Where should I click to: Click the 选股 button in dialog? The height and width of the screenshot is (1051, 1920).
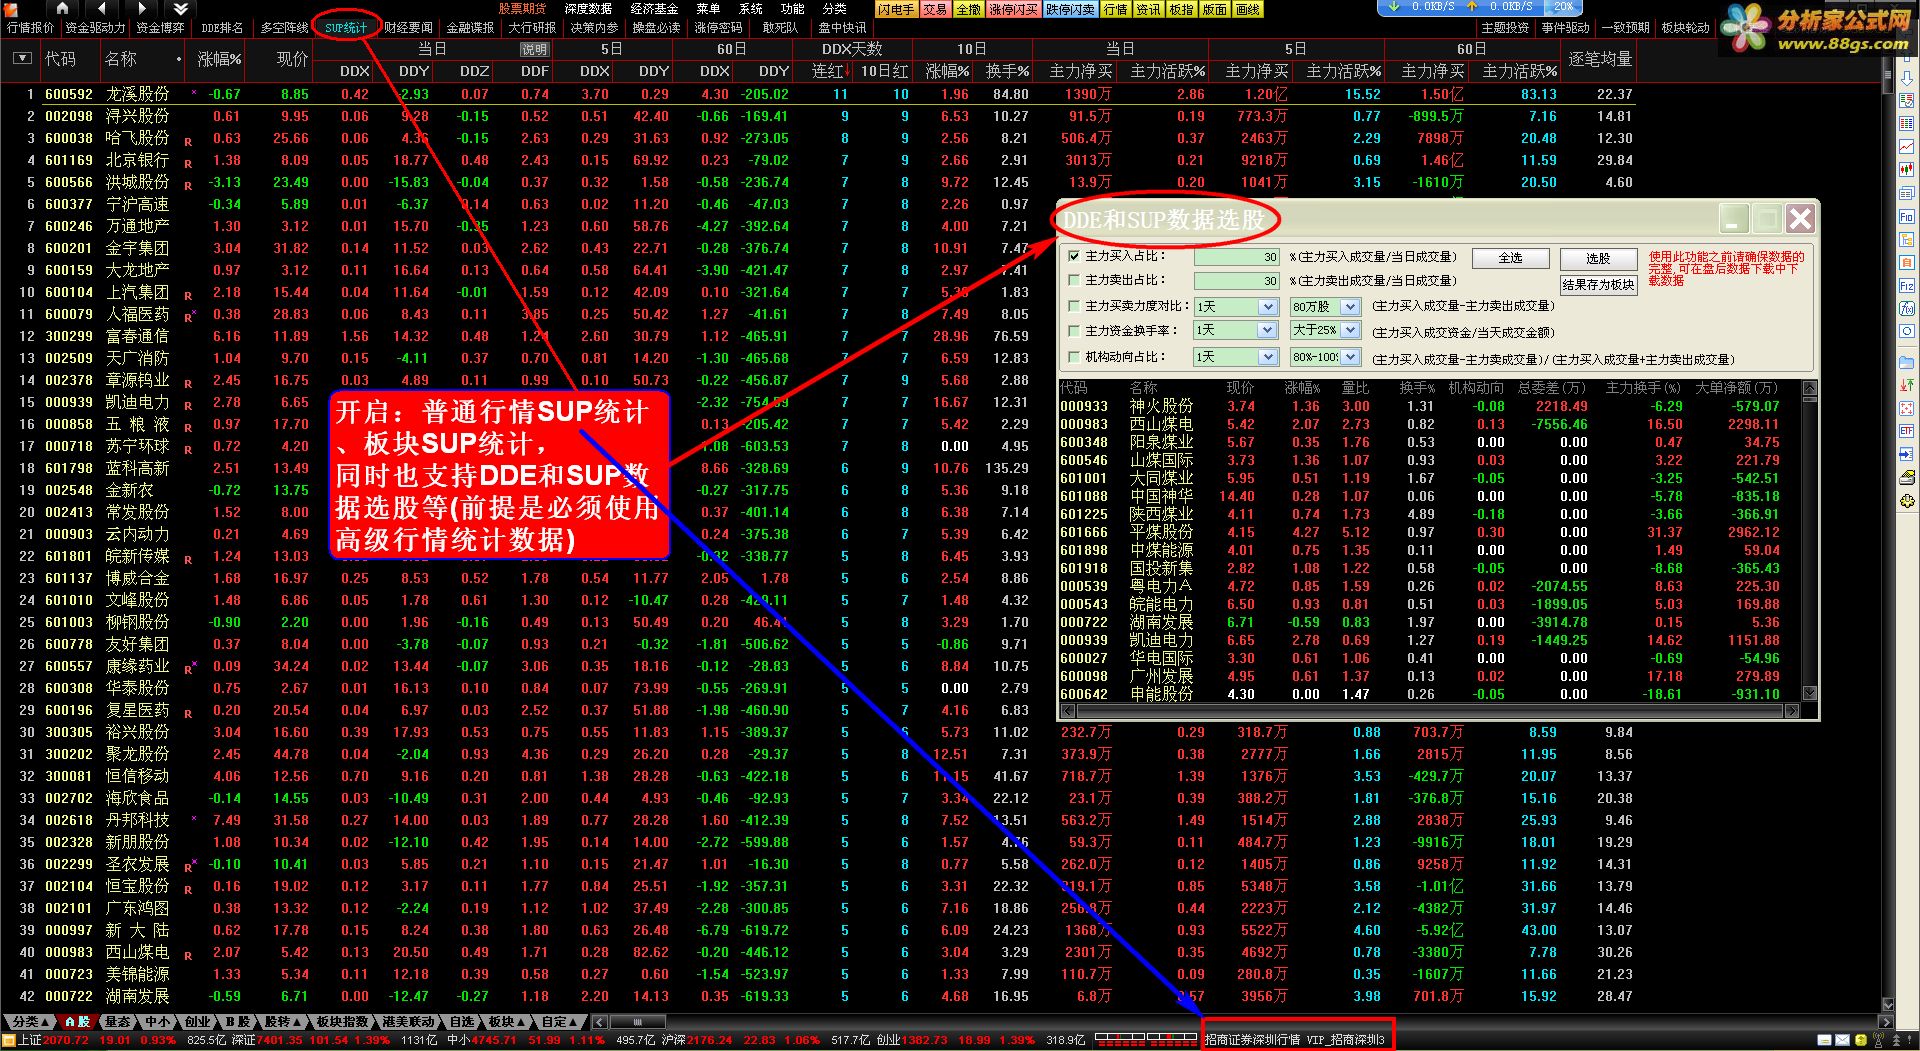1598,259
